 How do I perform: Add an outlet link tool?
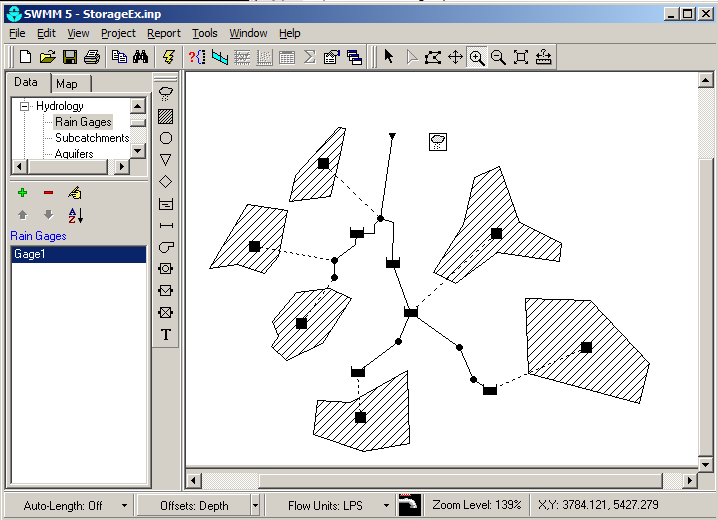pos(165,312)
